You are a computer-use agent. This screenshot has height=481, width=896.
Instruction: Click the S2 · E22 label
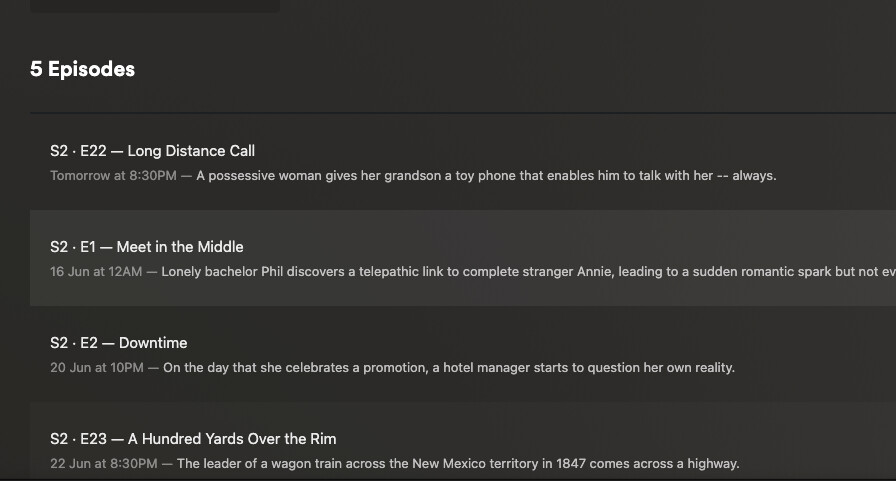point(77,151)
